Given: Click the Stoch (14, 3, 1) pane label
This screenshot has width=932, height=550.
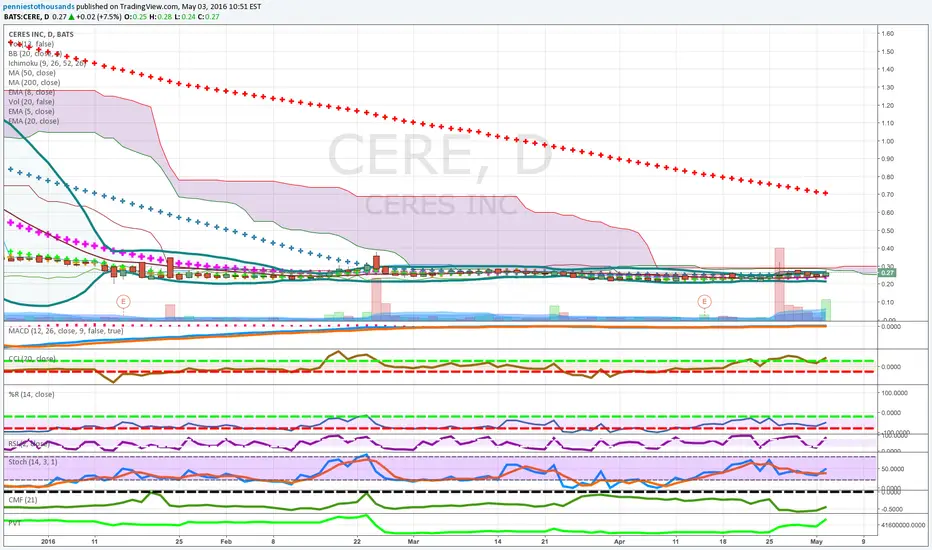Looking at the screenshot, I should tap(33, 462).
